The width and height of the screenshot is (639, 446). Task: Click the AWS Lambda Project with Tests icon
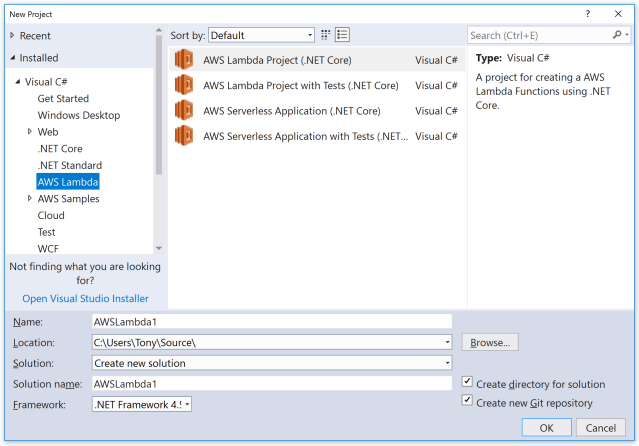[184, 85]
